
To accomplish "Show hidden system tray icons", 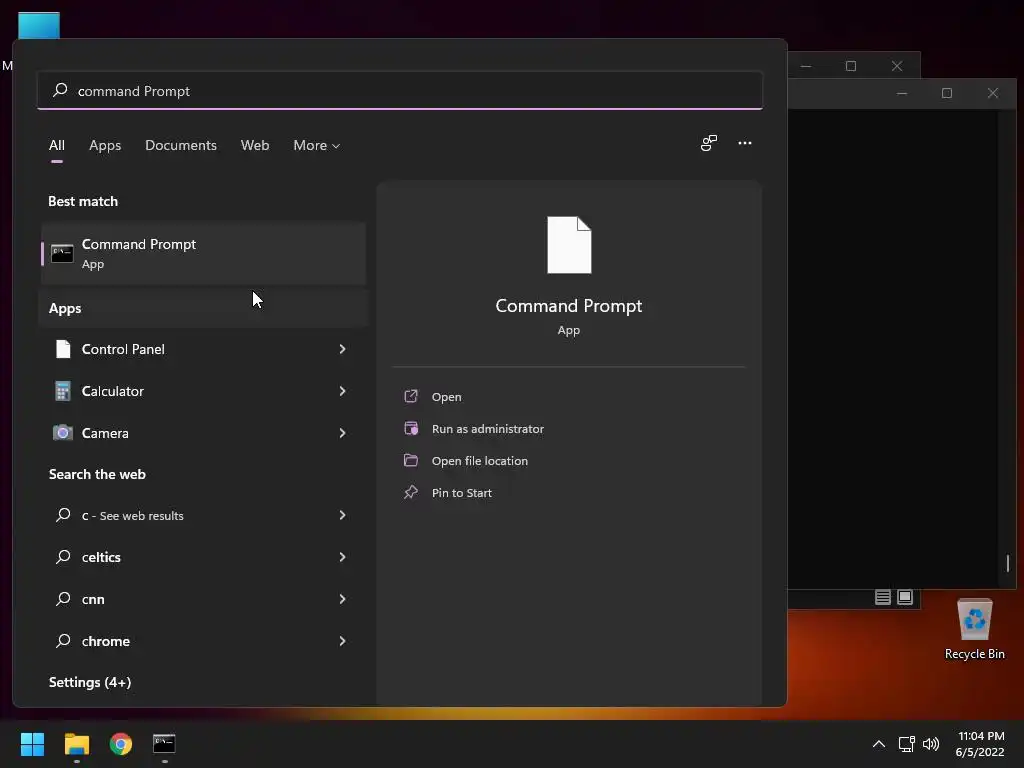I will pos(879,744).
